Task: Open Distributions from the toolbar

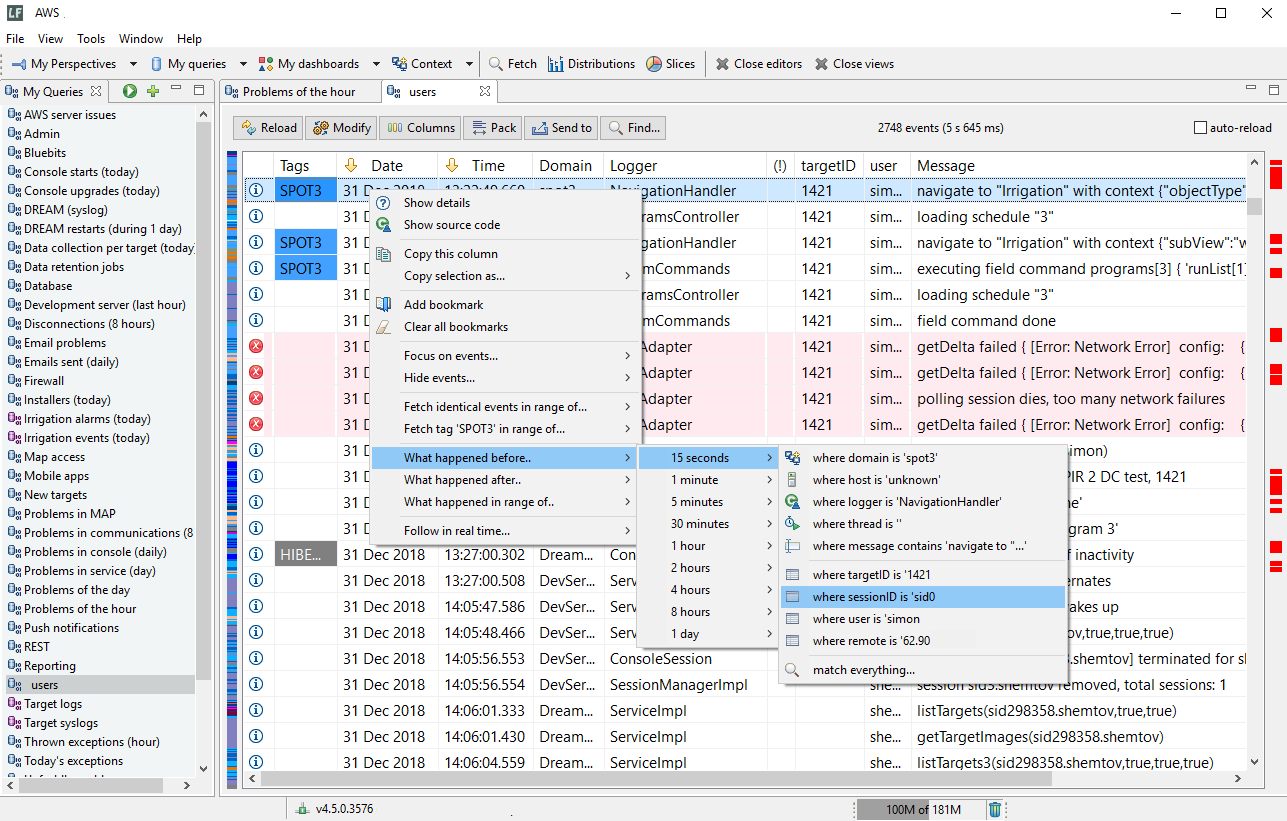Action: [591, 64]
